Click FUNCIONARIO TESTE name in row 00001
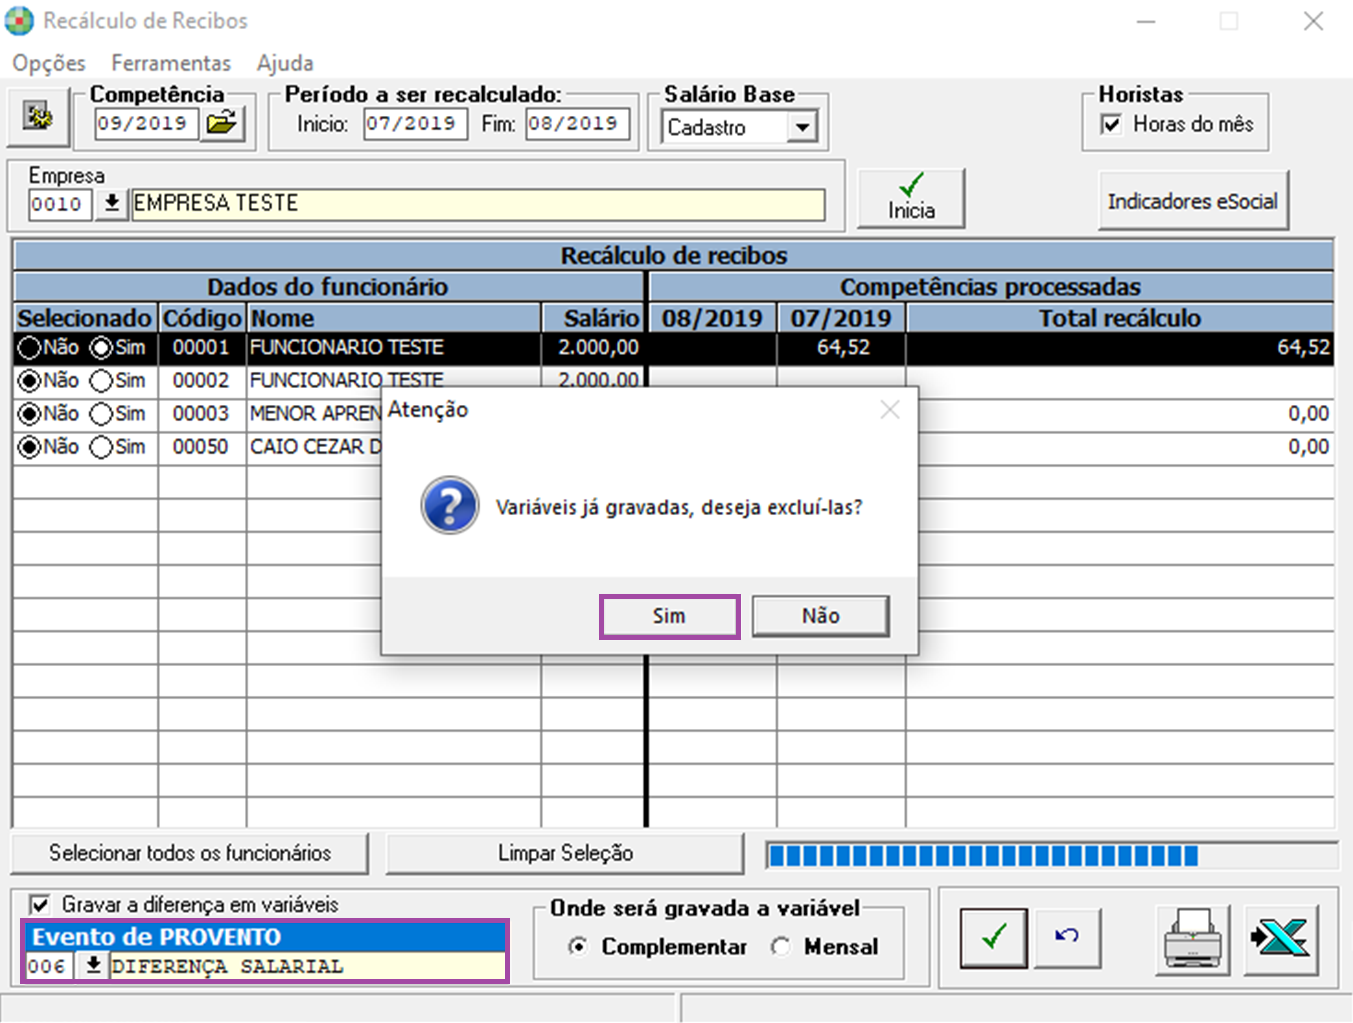 click(394, 348)
